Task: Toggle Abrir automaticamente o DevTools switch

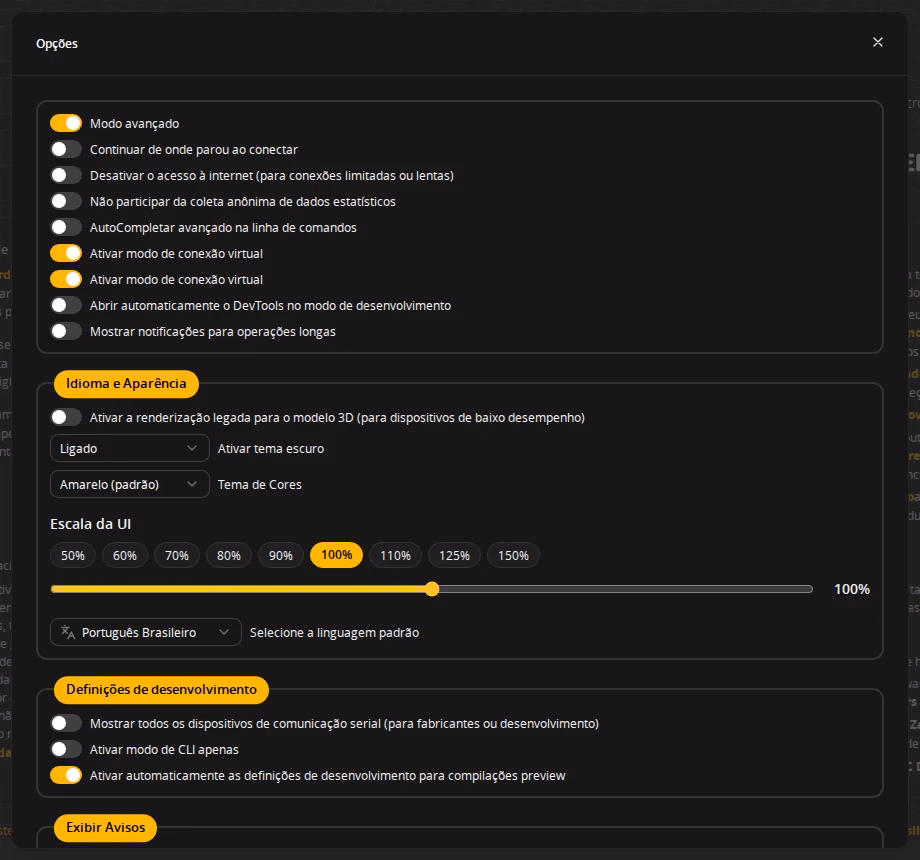Action: (x=66, y=305)
